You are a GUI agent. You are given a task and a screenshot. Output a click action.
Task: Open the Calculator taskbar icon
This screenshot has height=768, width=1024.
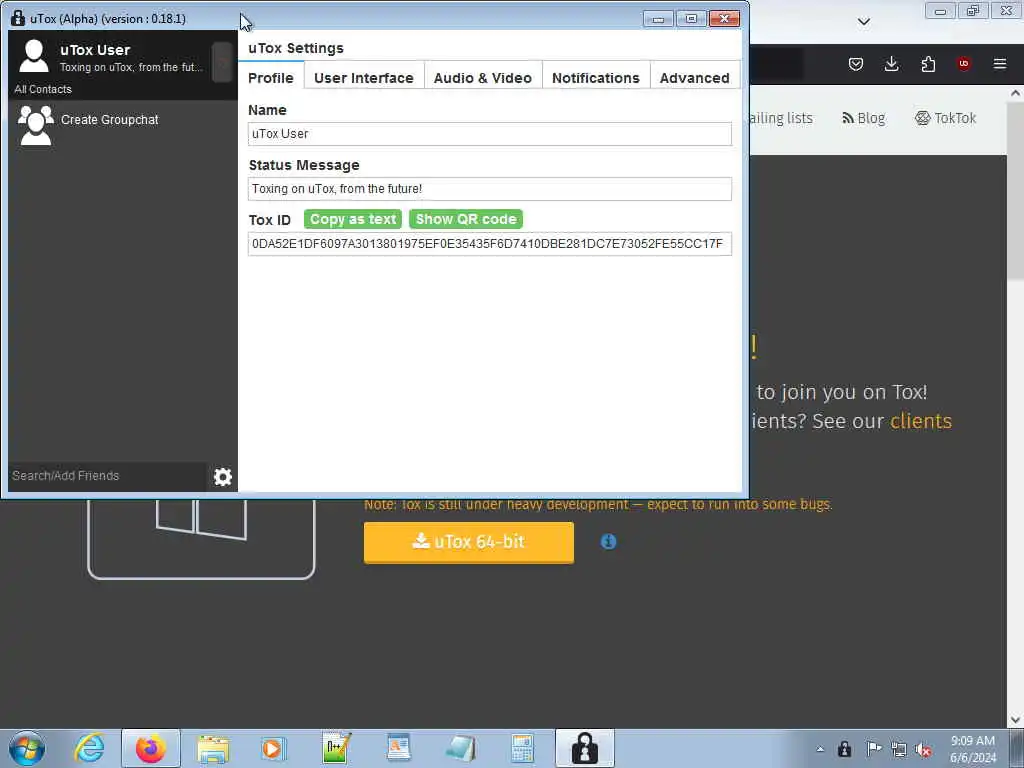point(522,748)
